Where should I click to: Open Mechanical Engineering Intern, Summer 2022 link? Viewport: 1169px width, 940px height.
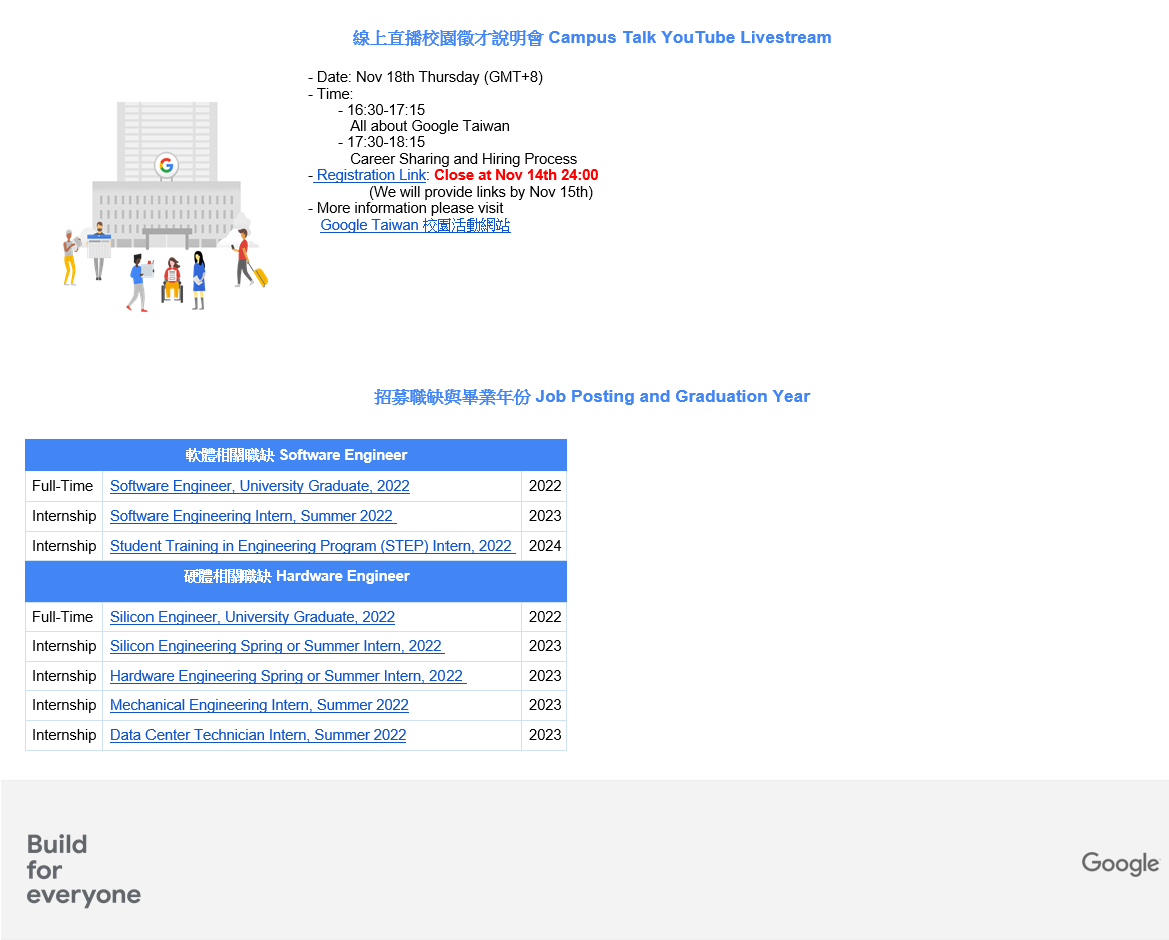(259, 705)
